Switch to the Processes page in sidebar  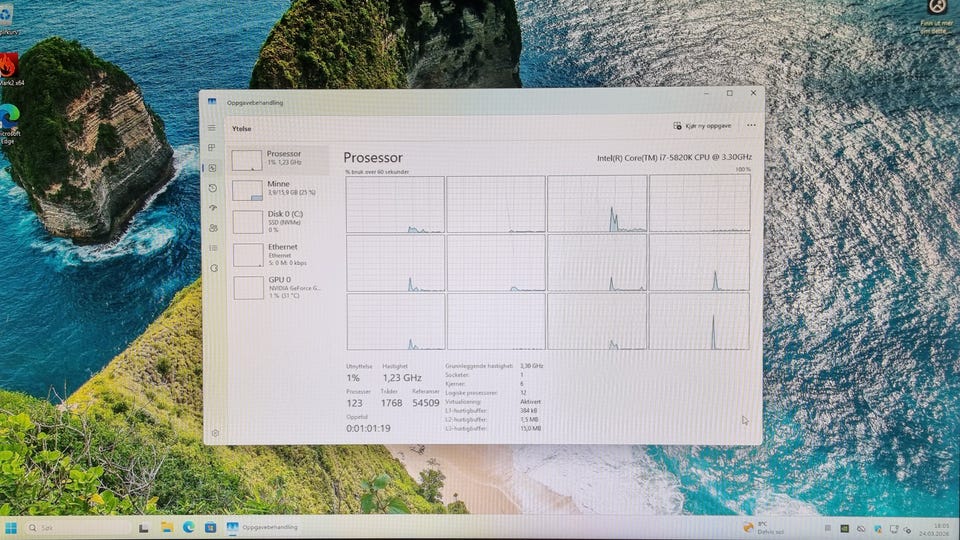(212, 148)
